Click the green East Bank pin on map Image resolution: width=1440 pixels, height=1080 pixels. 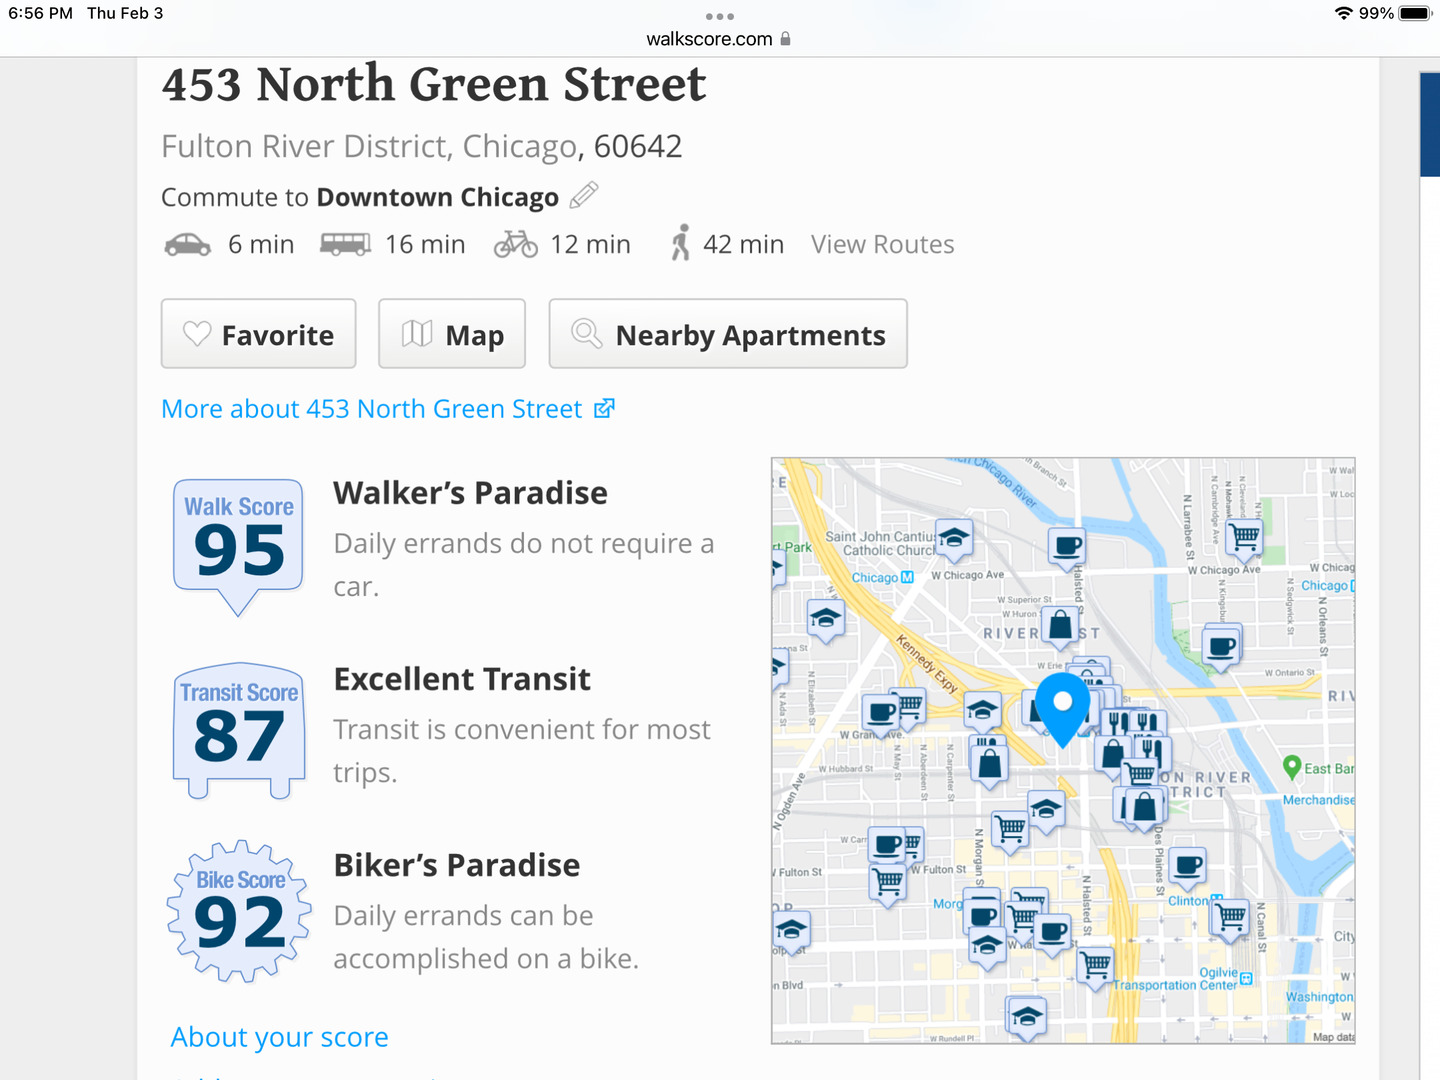click(1291, 767)
